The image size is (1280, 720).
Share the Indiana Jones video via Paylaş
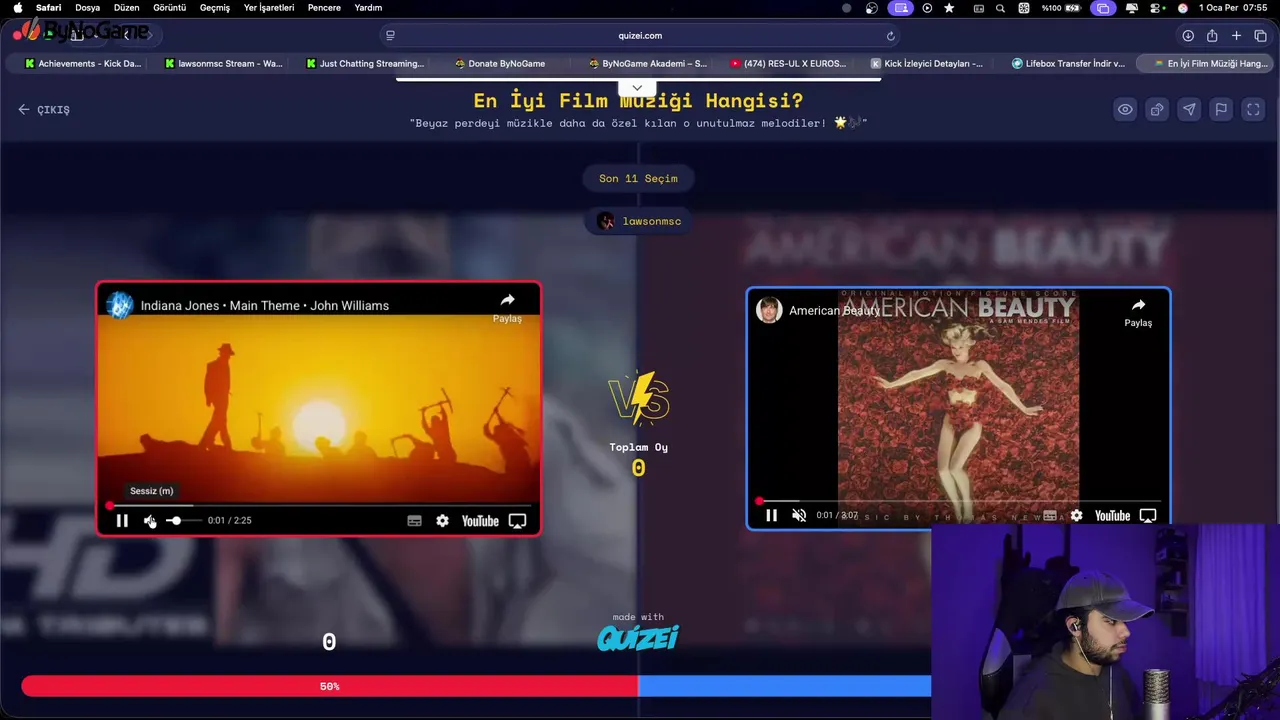507,307
